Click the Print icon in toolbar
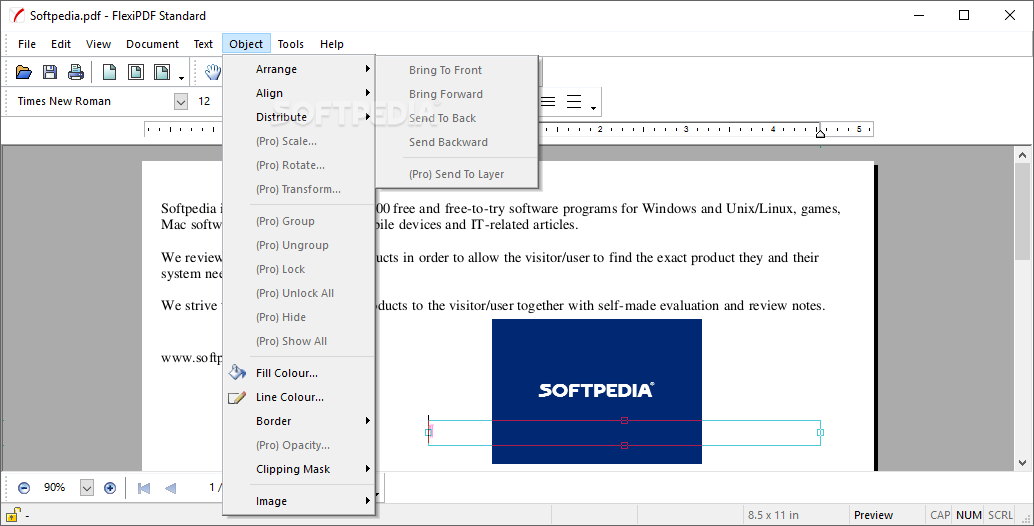Image resolution: width=1034 pixels, height=526 pixels. pyautogui.click(x=76, y=72)
